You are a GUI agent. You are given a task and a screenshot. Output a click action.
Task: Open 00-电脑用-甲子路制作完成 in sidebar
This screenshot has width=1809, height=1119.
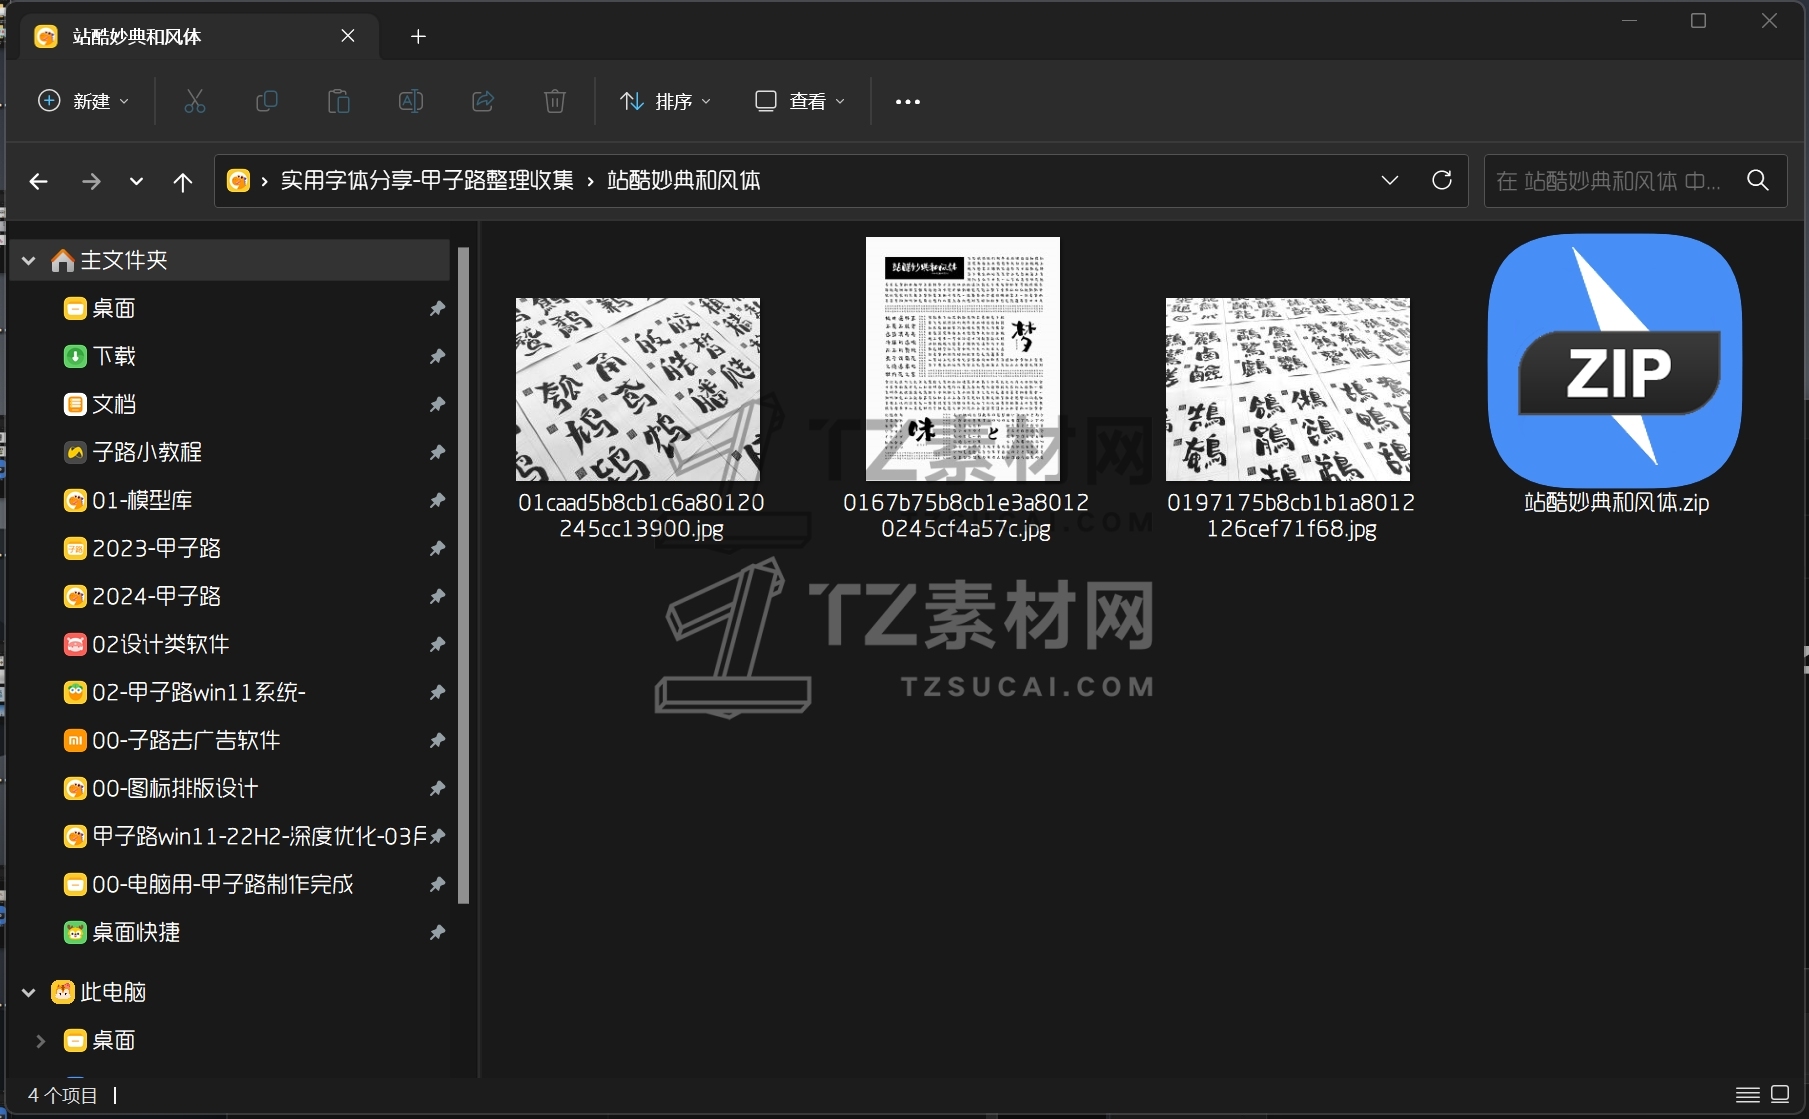[x=222, y=884]
